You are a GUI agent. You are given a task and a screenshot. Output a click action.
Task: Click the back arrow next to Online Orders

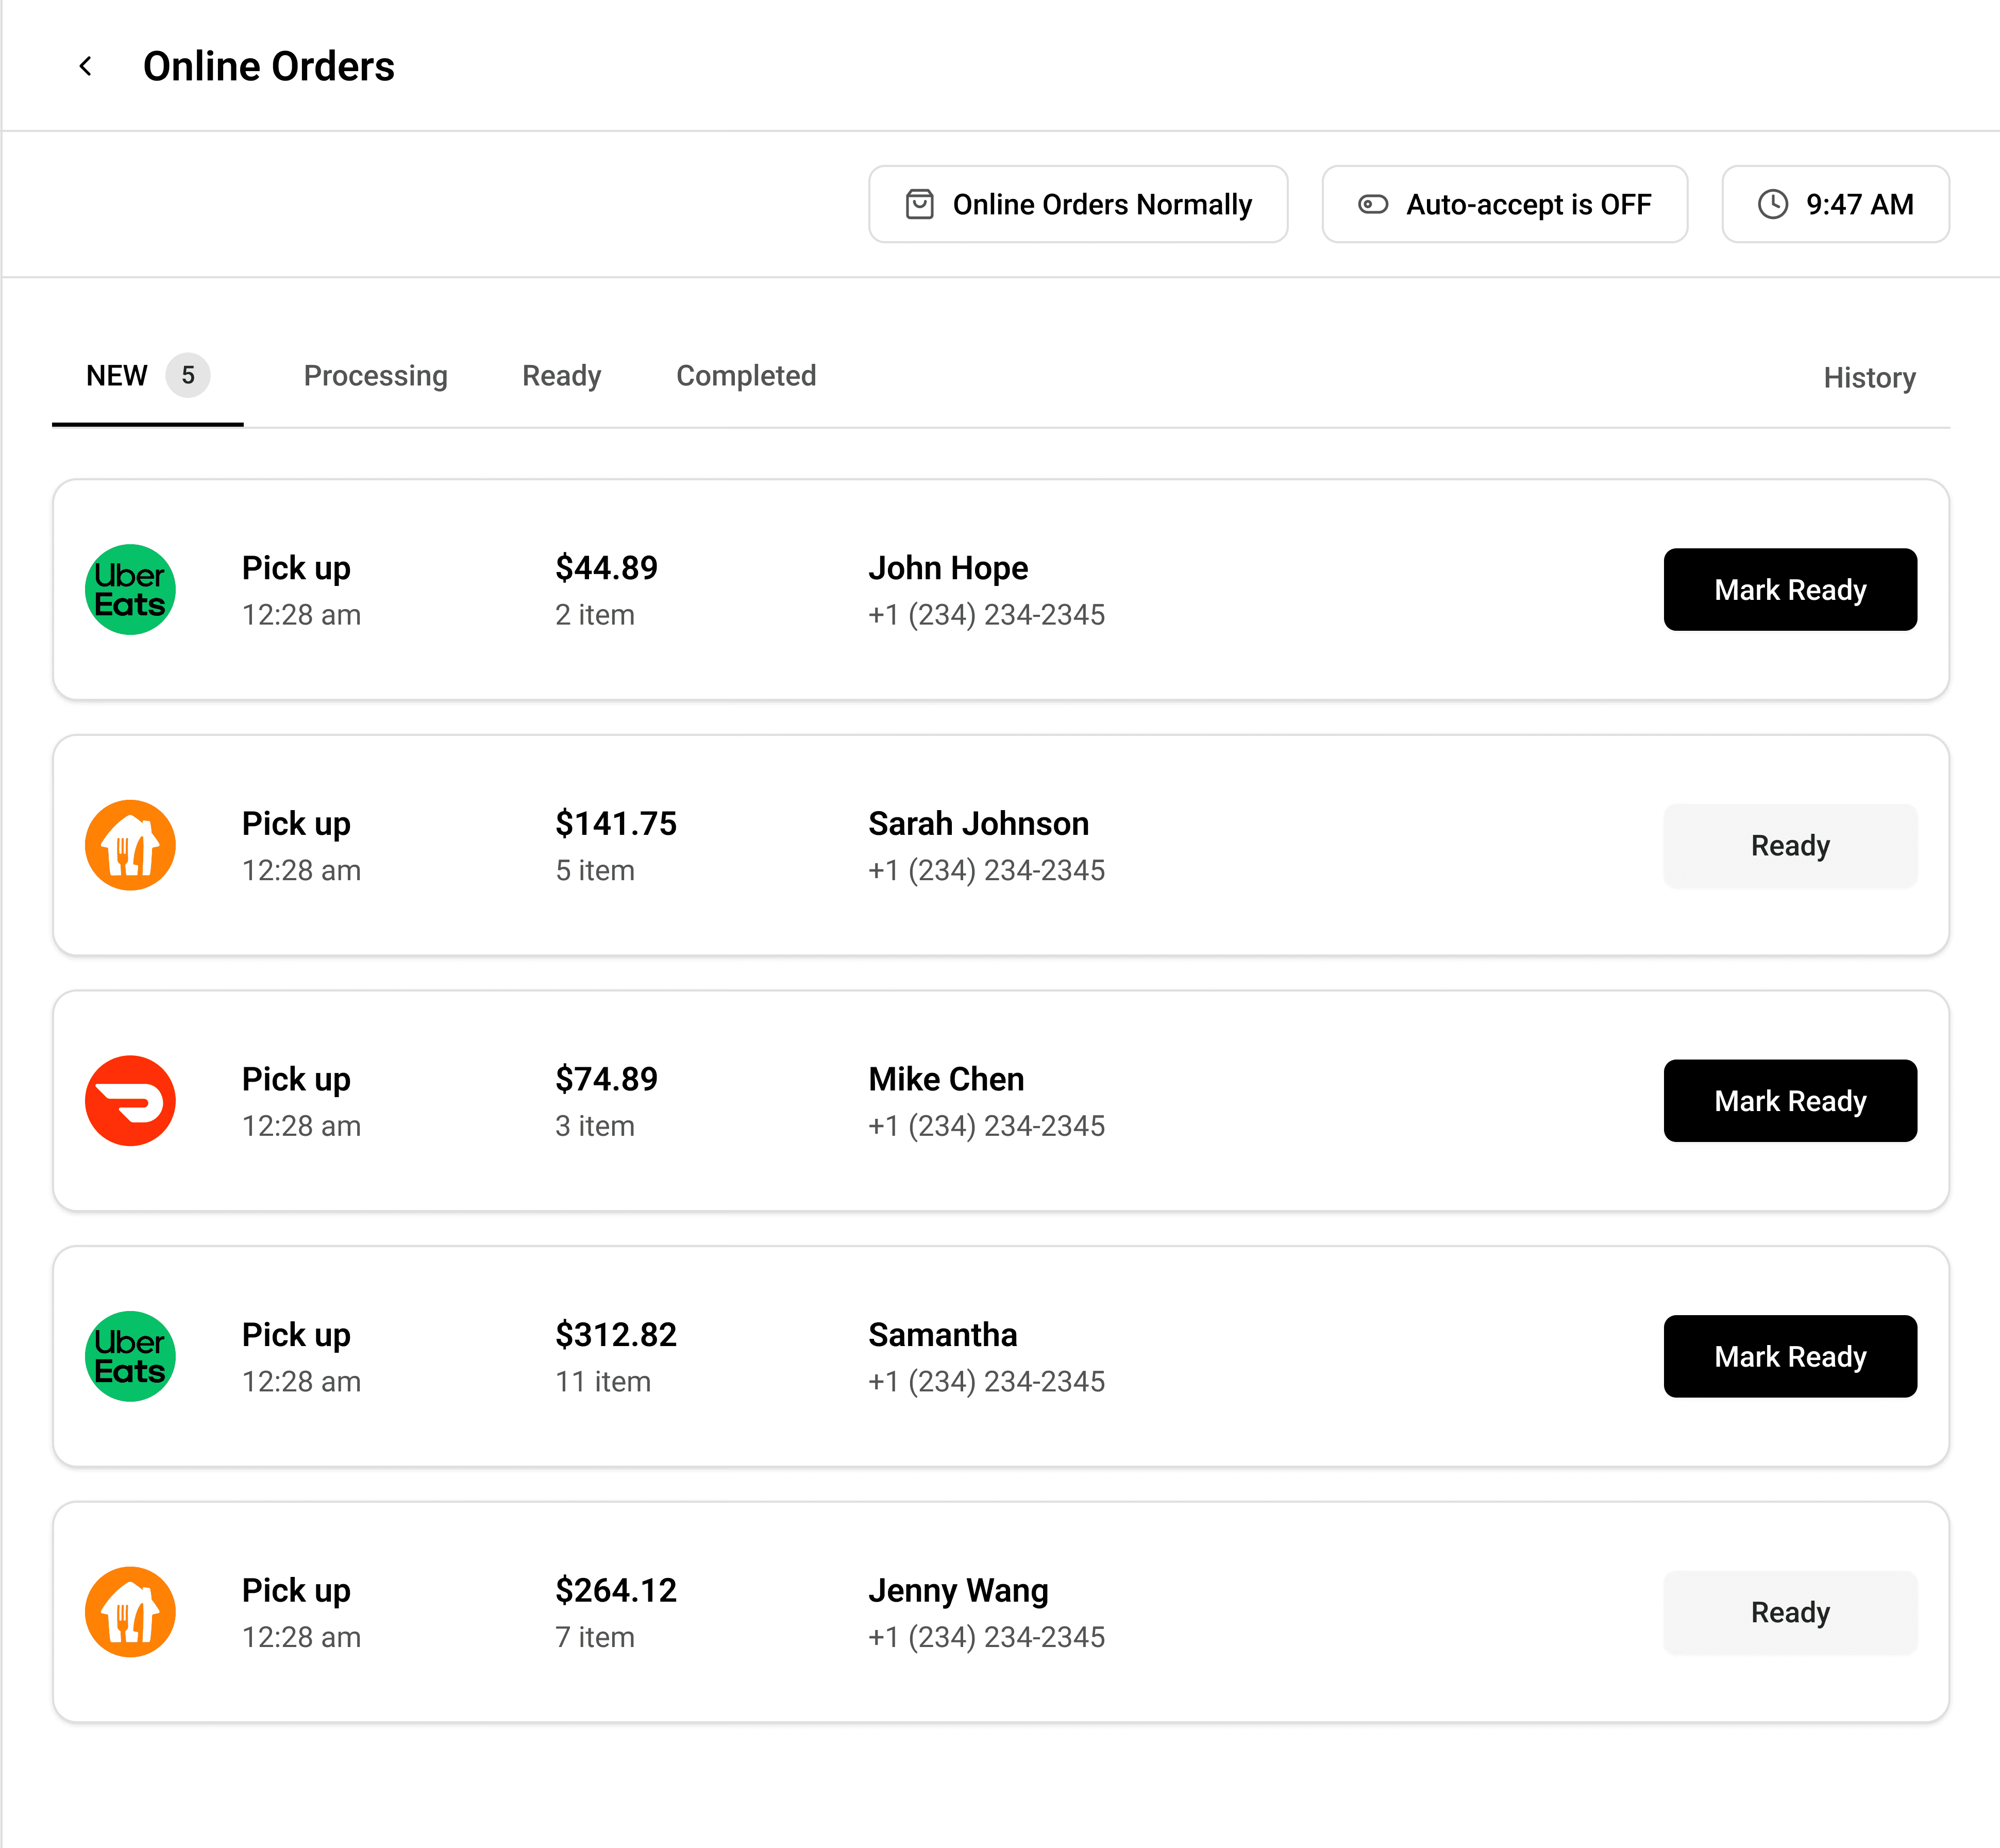[86, 66]
